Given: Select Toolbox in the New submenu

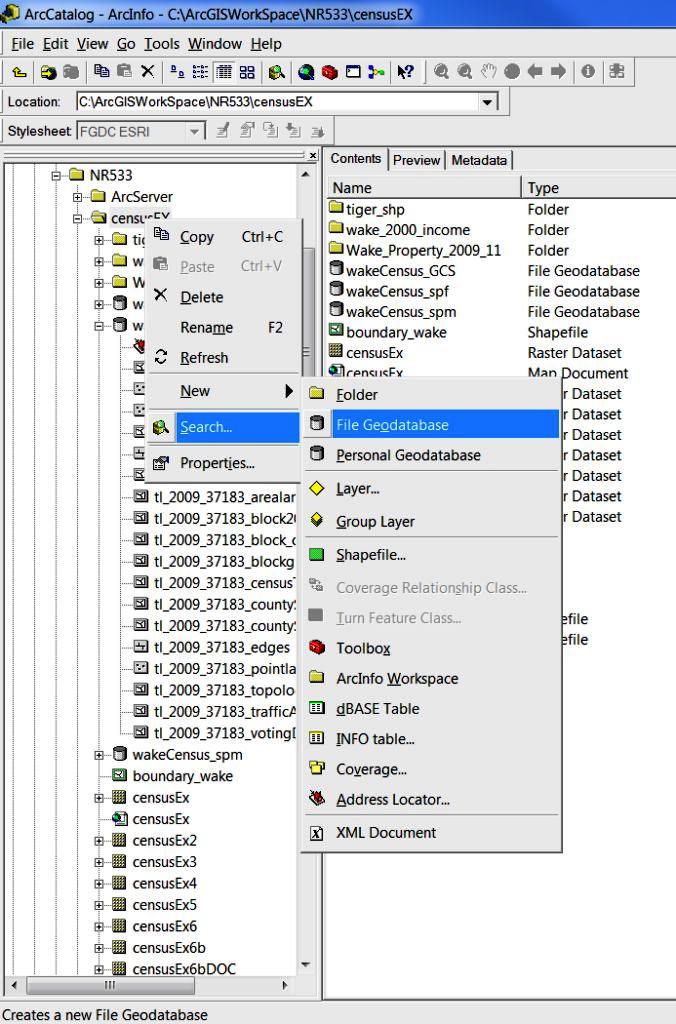Looking at the screenshot, I should [432, 648].
